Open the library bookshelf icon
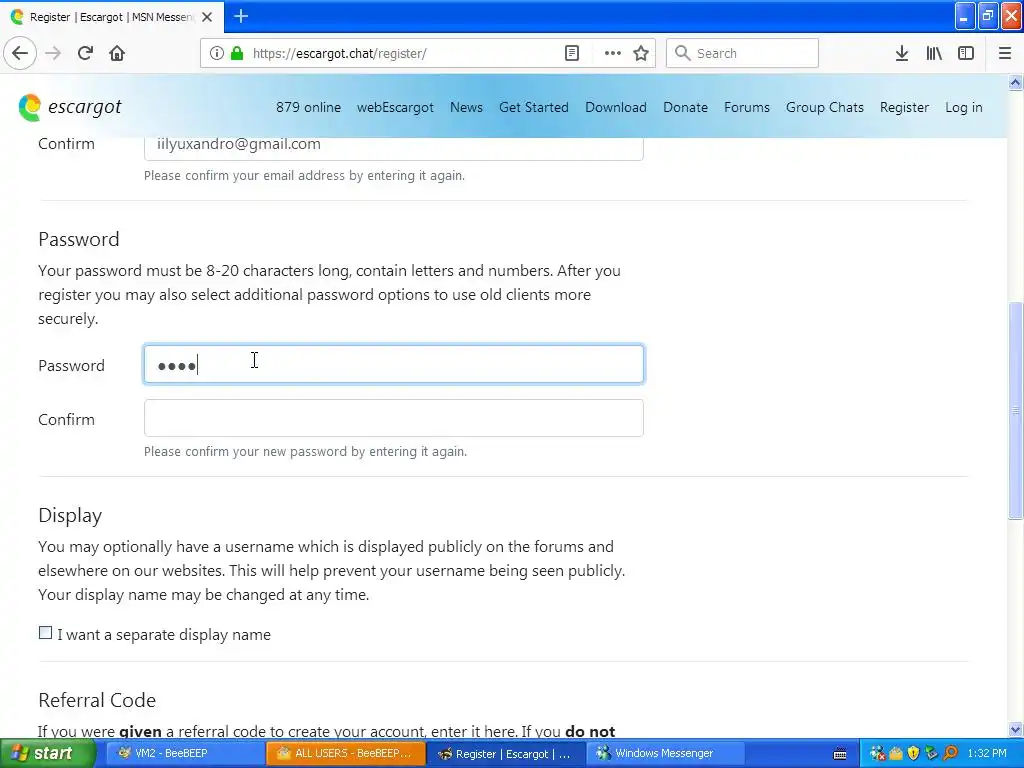This screenshot has width=1024, height=768. [x=934, y=53]
